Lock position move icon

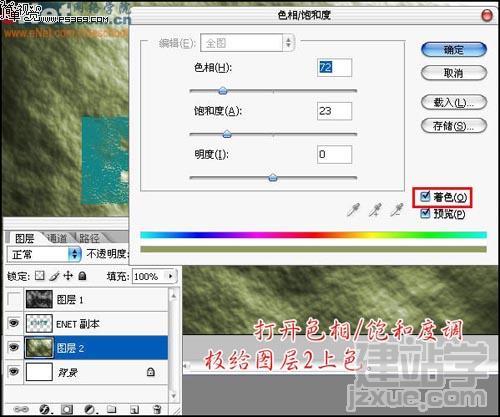tap(68, 276)
